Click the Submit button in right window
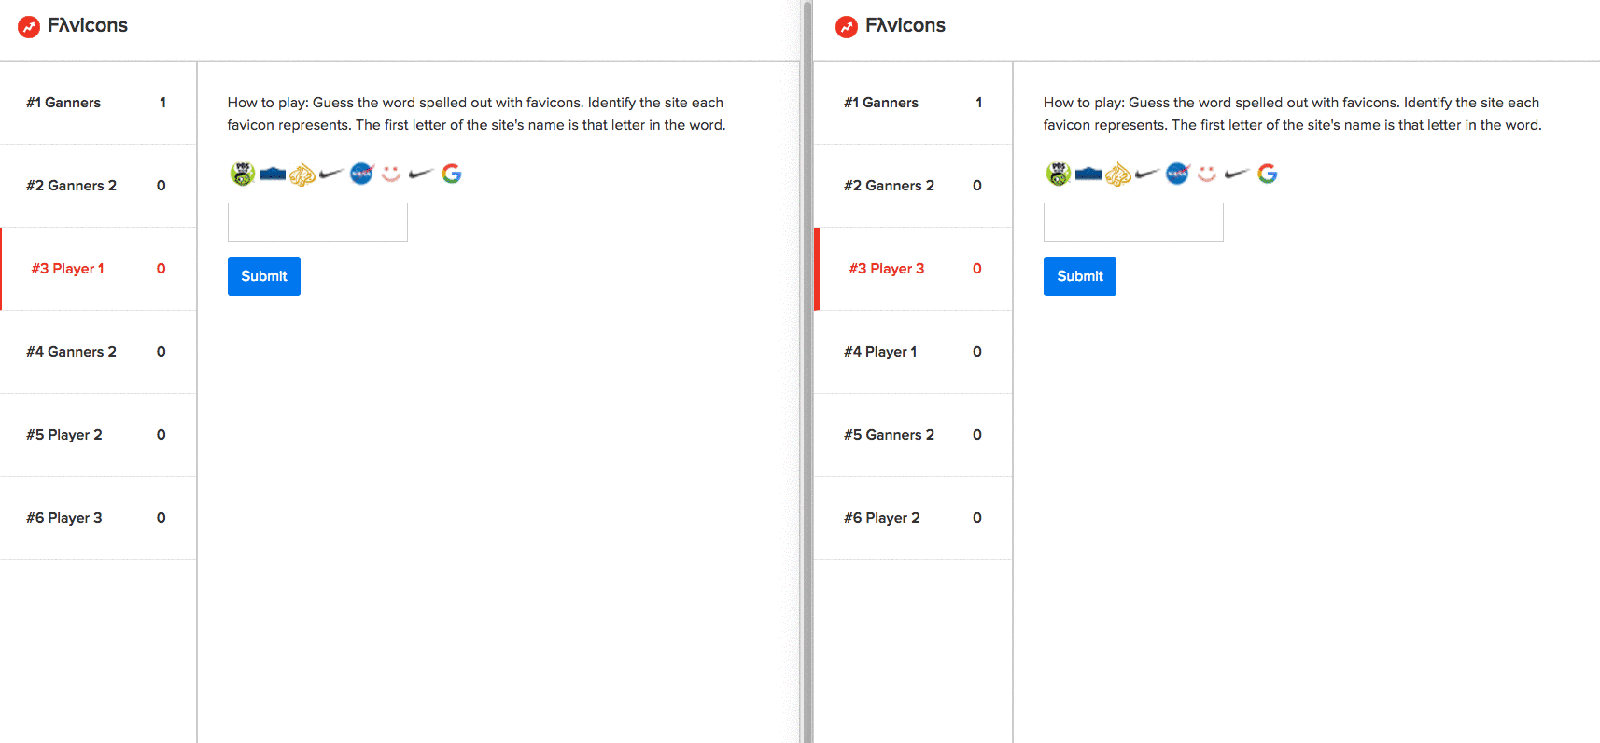The height and width of the screenshot is (743, 1600). (x=1080, y=276)
